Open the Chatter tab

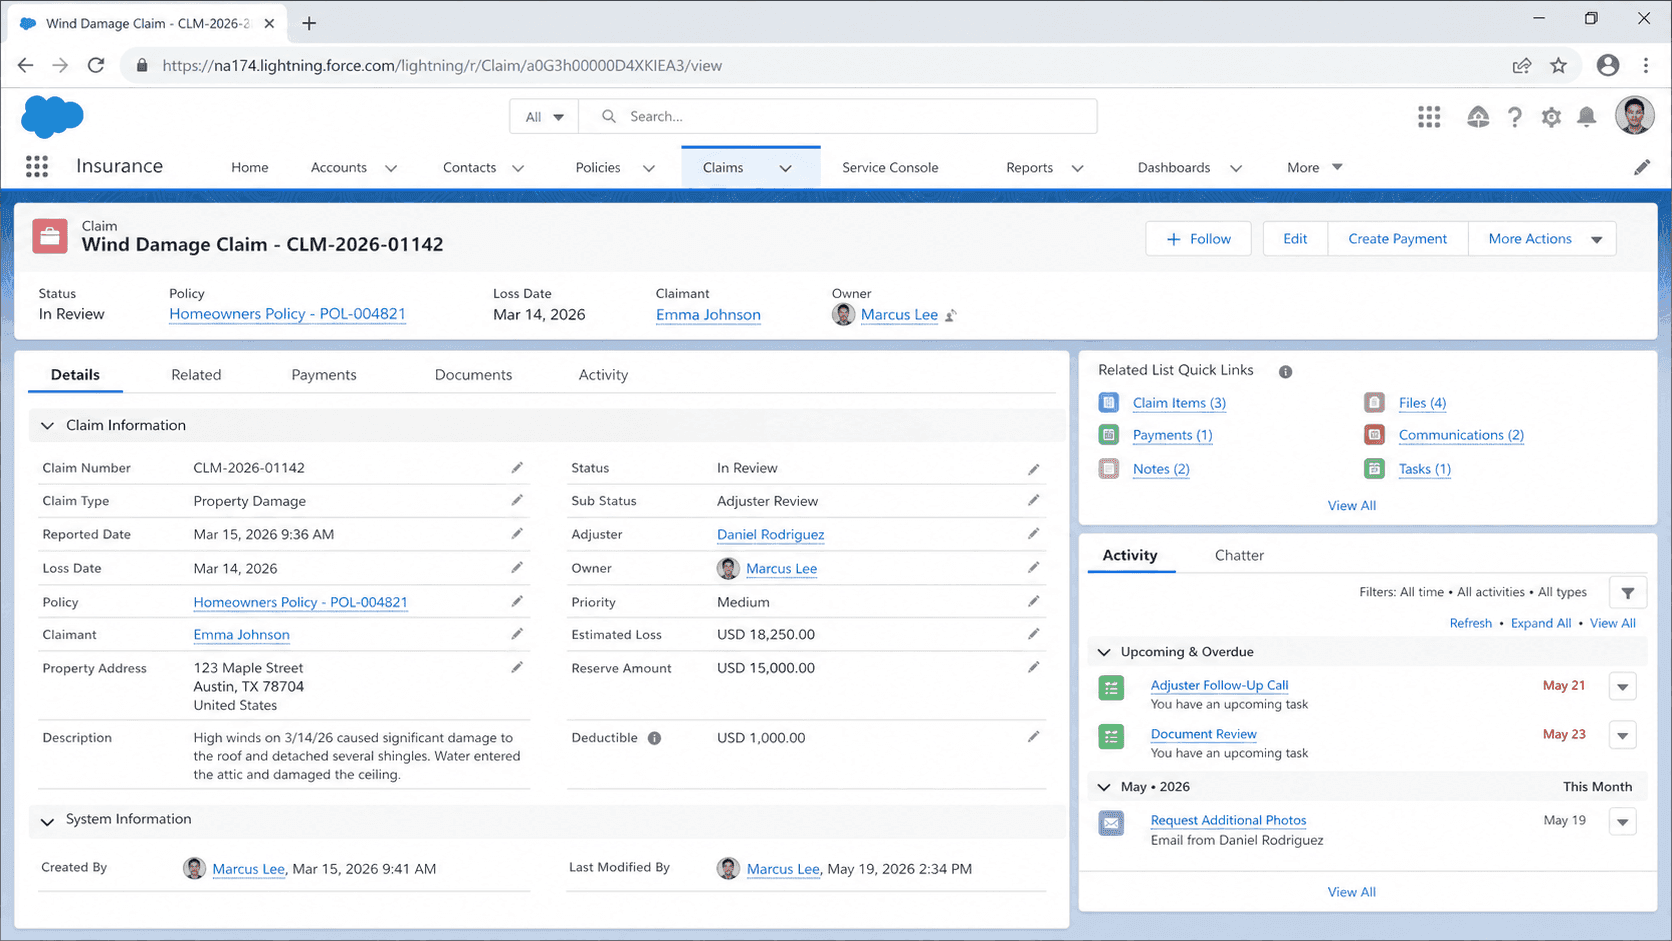1239,555
